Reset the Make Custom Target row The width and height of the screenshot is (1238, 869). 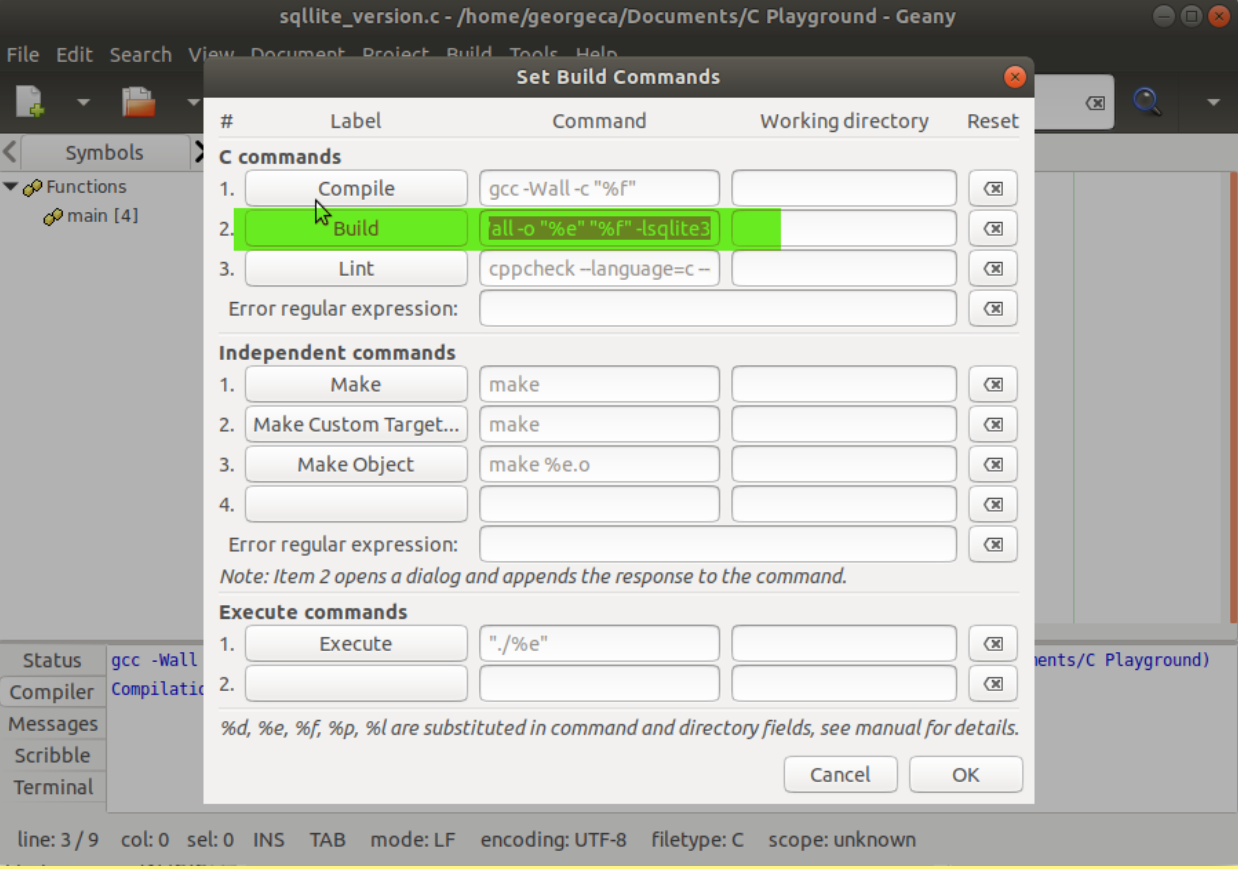tap(993, 424)
